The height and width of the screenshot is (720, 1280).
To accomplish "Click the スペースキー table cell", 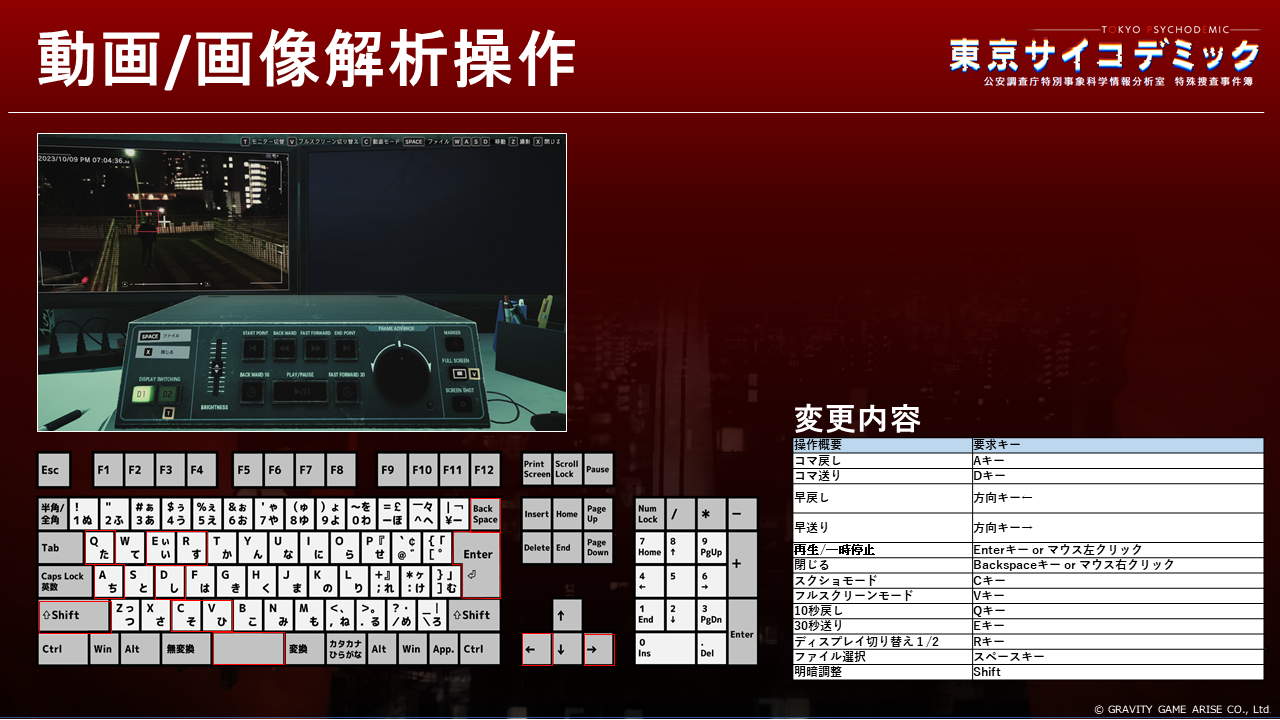I will 1117,657.
